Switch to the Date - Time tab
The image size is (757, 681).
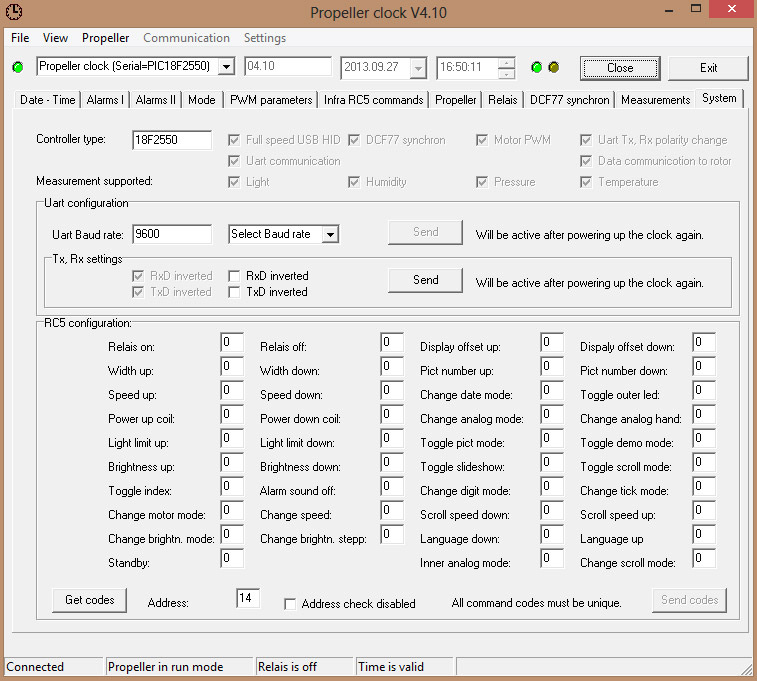pyautogui.click(x=48, y=100)
